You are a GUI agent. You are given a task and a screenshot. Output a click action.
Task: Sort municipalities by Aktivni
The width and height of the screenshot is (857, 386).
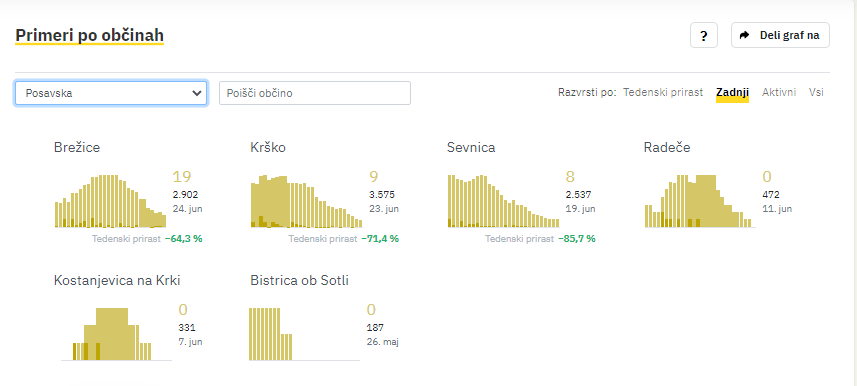click(x=779, y=92)
